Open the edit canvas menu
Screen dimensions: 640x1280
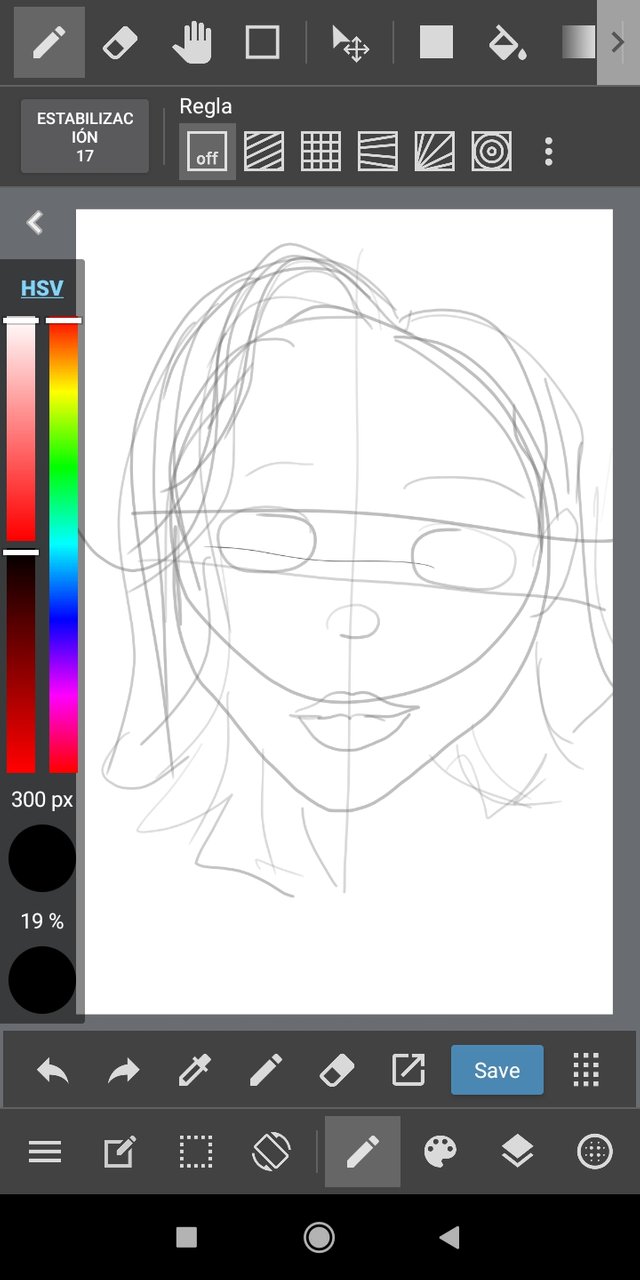click(x=119, y=1153)
